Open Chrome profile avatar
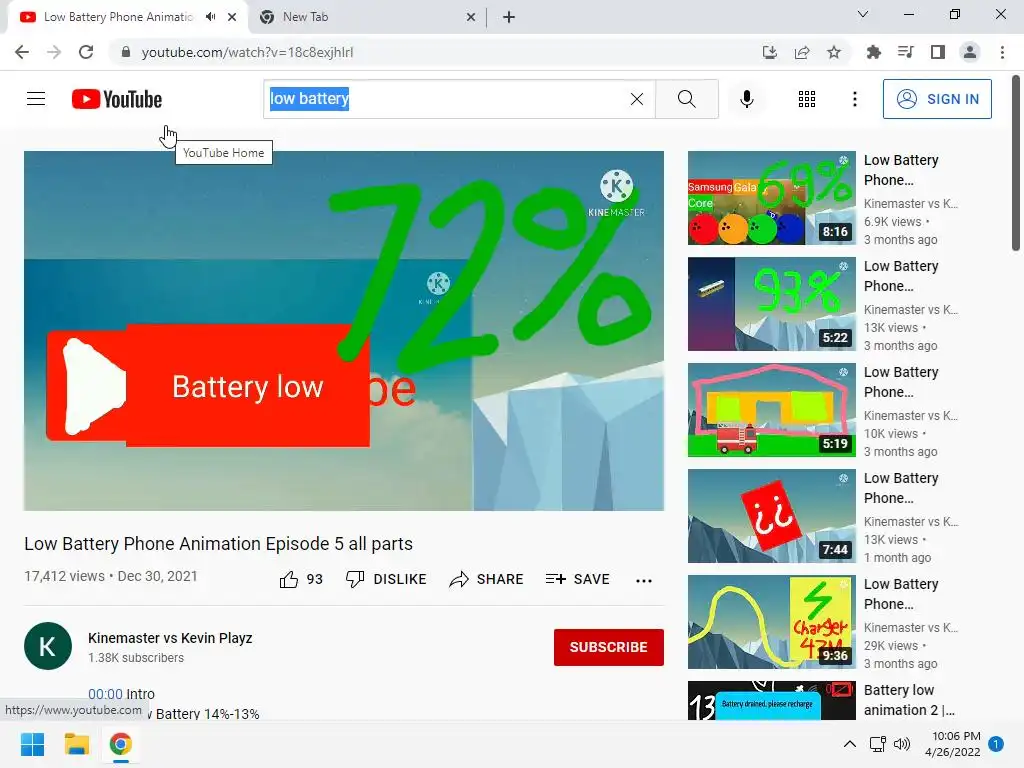 pyautogui.click(x=970, y=52)
